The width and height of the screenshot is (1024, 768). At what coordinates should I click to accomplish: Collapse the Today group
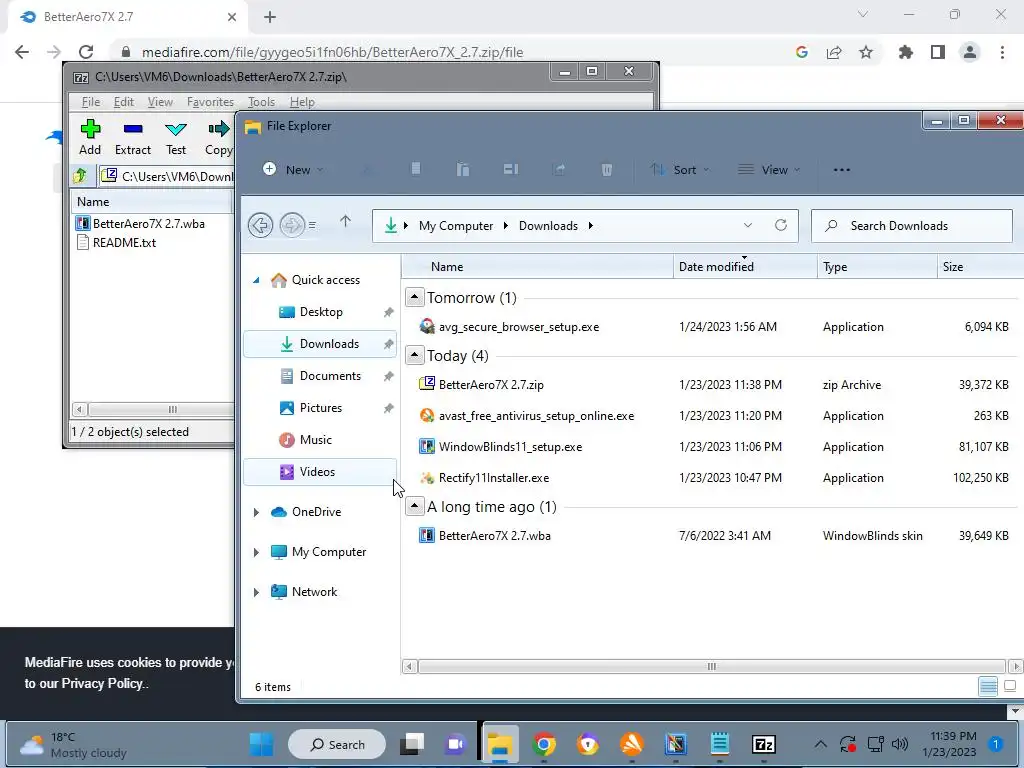pyautogui.click(x=414, y=355)
